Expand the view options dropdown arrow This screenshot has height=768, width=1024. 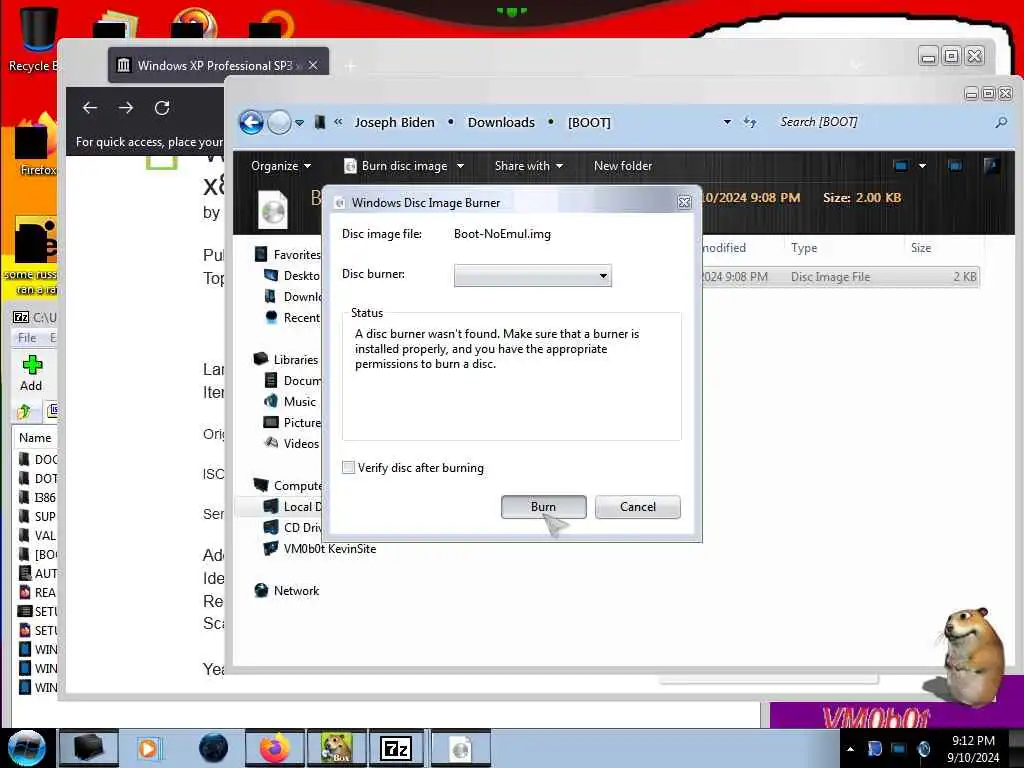[922, 166]
